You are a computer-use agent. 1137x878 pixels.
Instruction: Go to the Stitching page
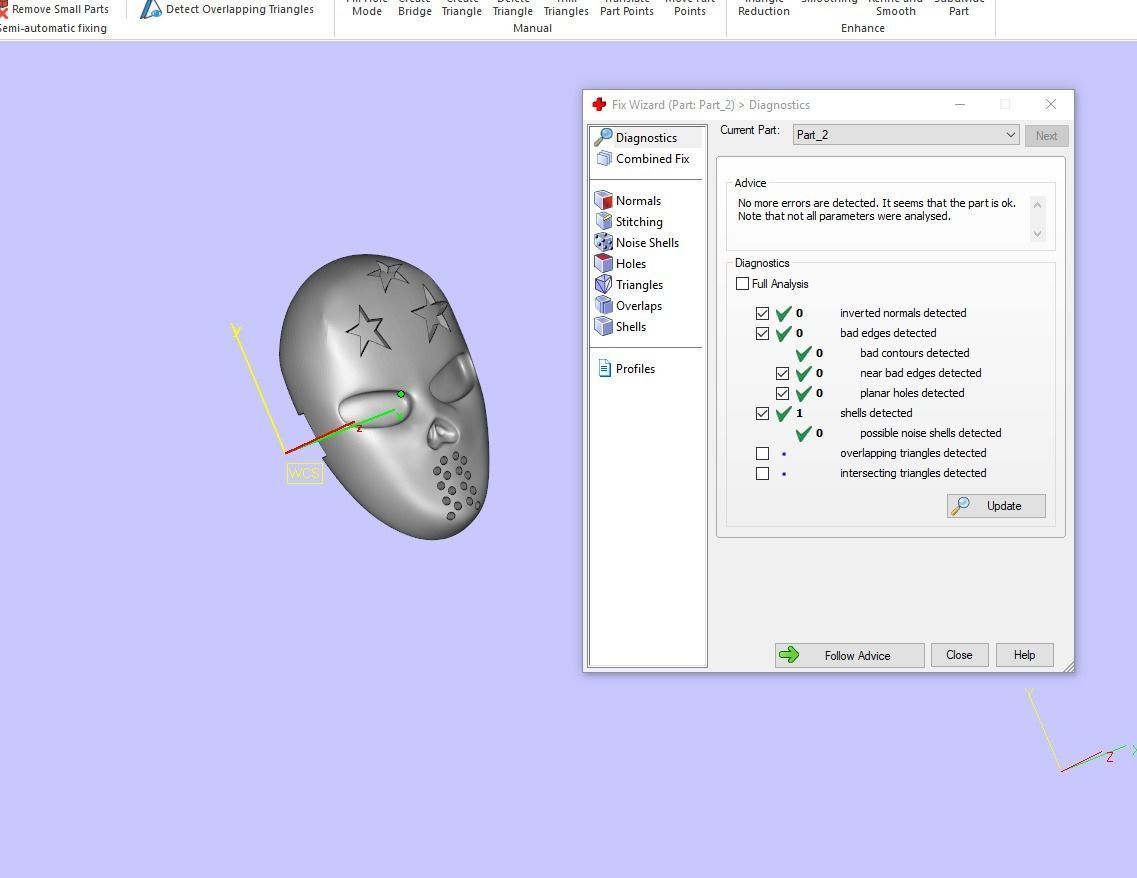(x=629, y=221)
